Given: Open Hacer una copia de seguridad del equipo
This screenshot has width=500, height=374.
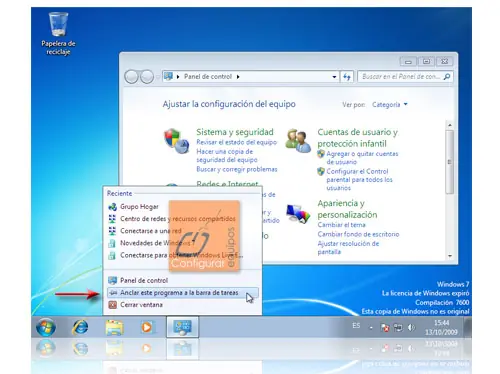Looking at the screenshot, I should click(227, 156).
